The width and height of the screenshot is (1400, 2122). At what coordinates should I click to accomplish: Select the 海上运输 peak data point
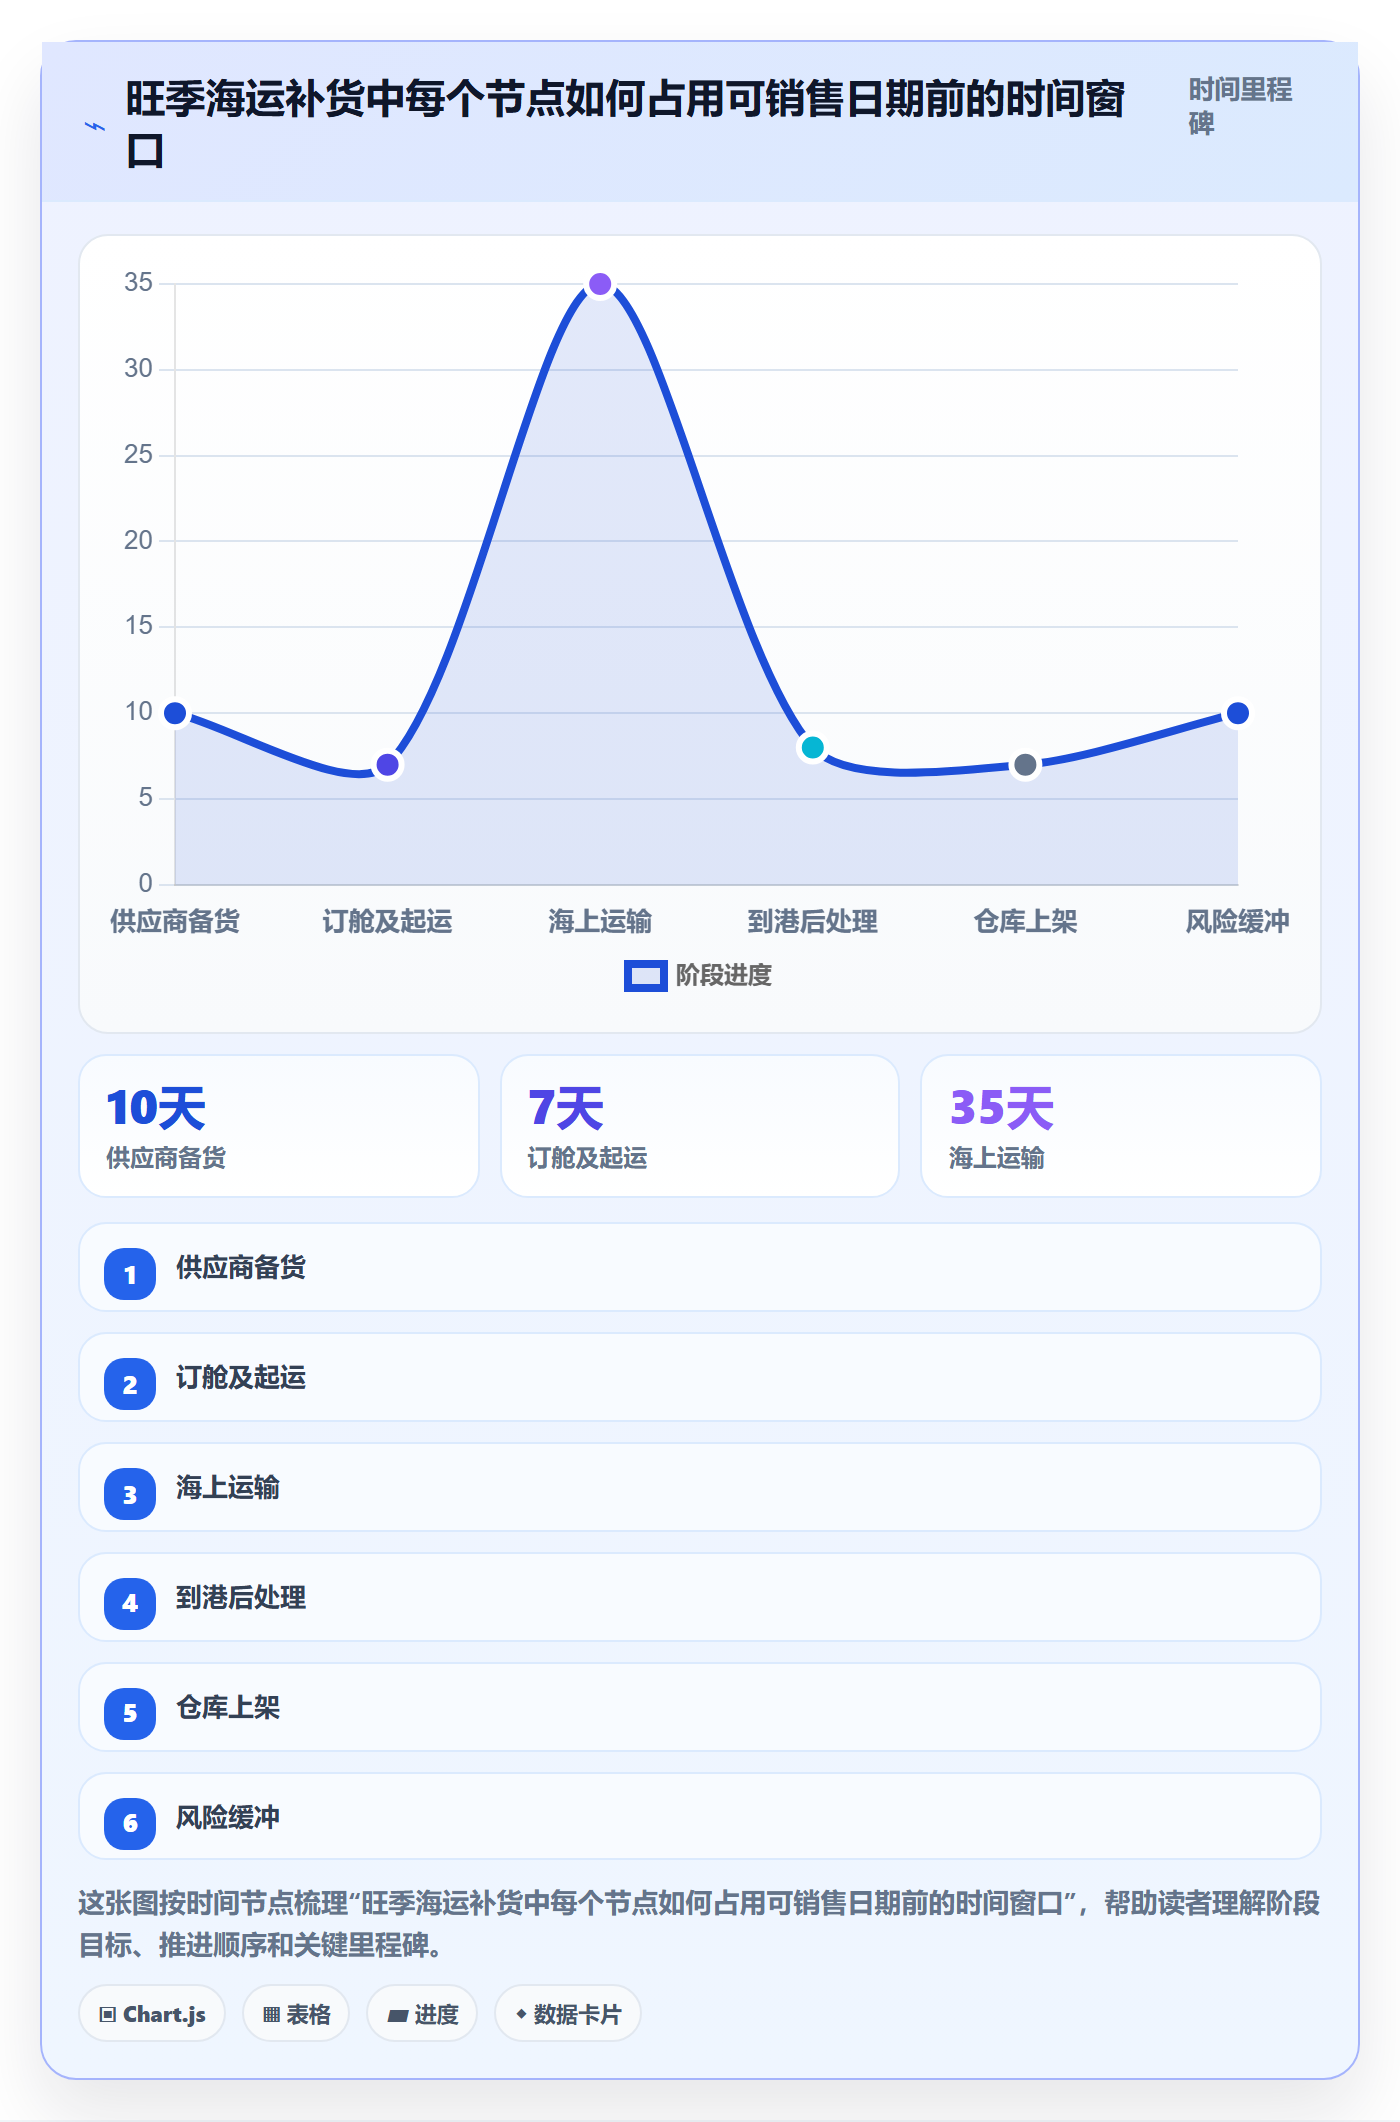(600, 285)
